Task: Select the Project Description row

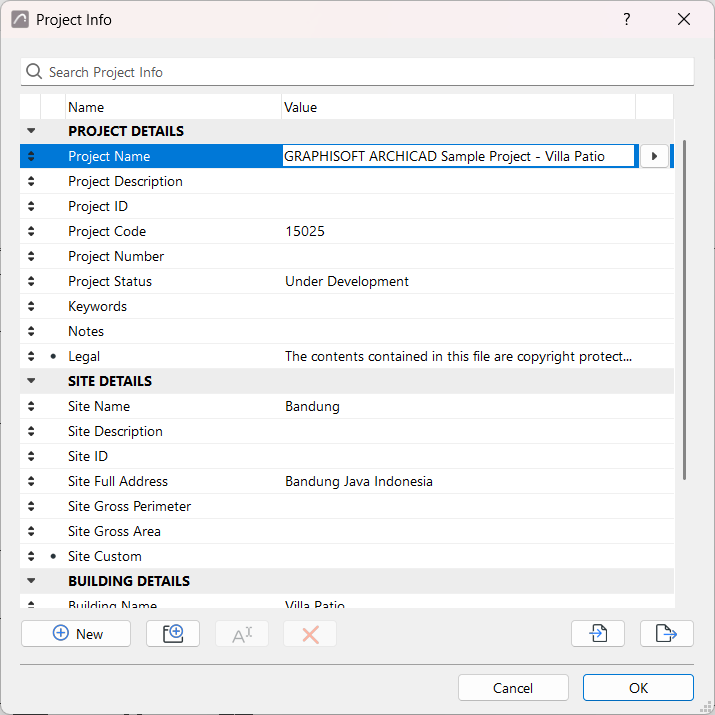Action: coord(347,181)
